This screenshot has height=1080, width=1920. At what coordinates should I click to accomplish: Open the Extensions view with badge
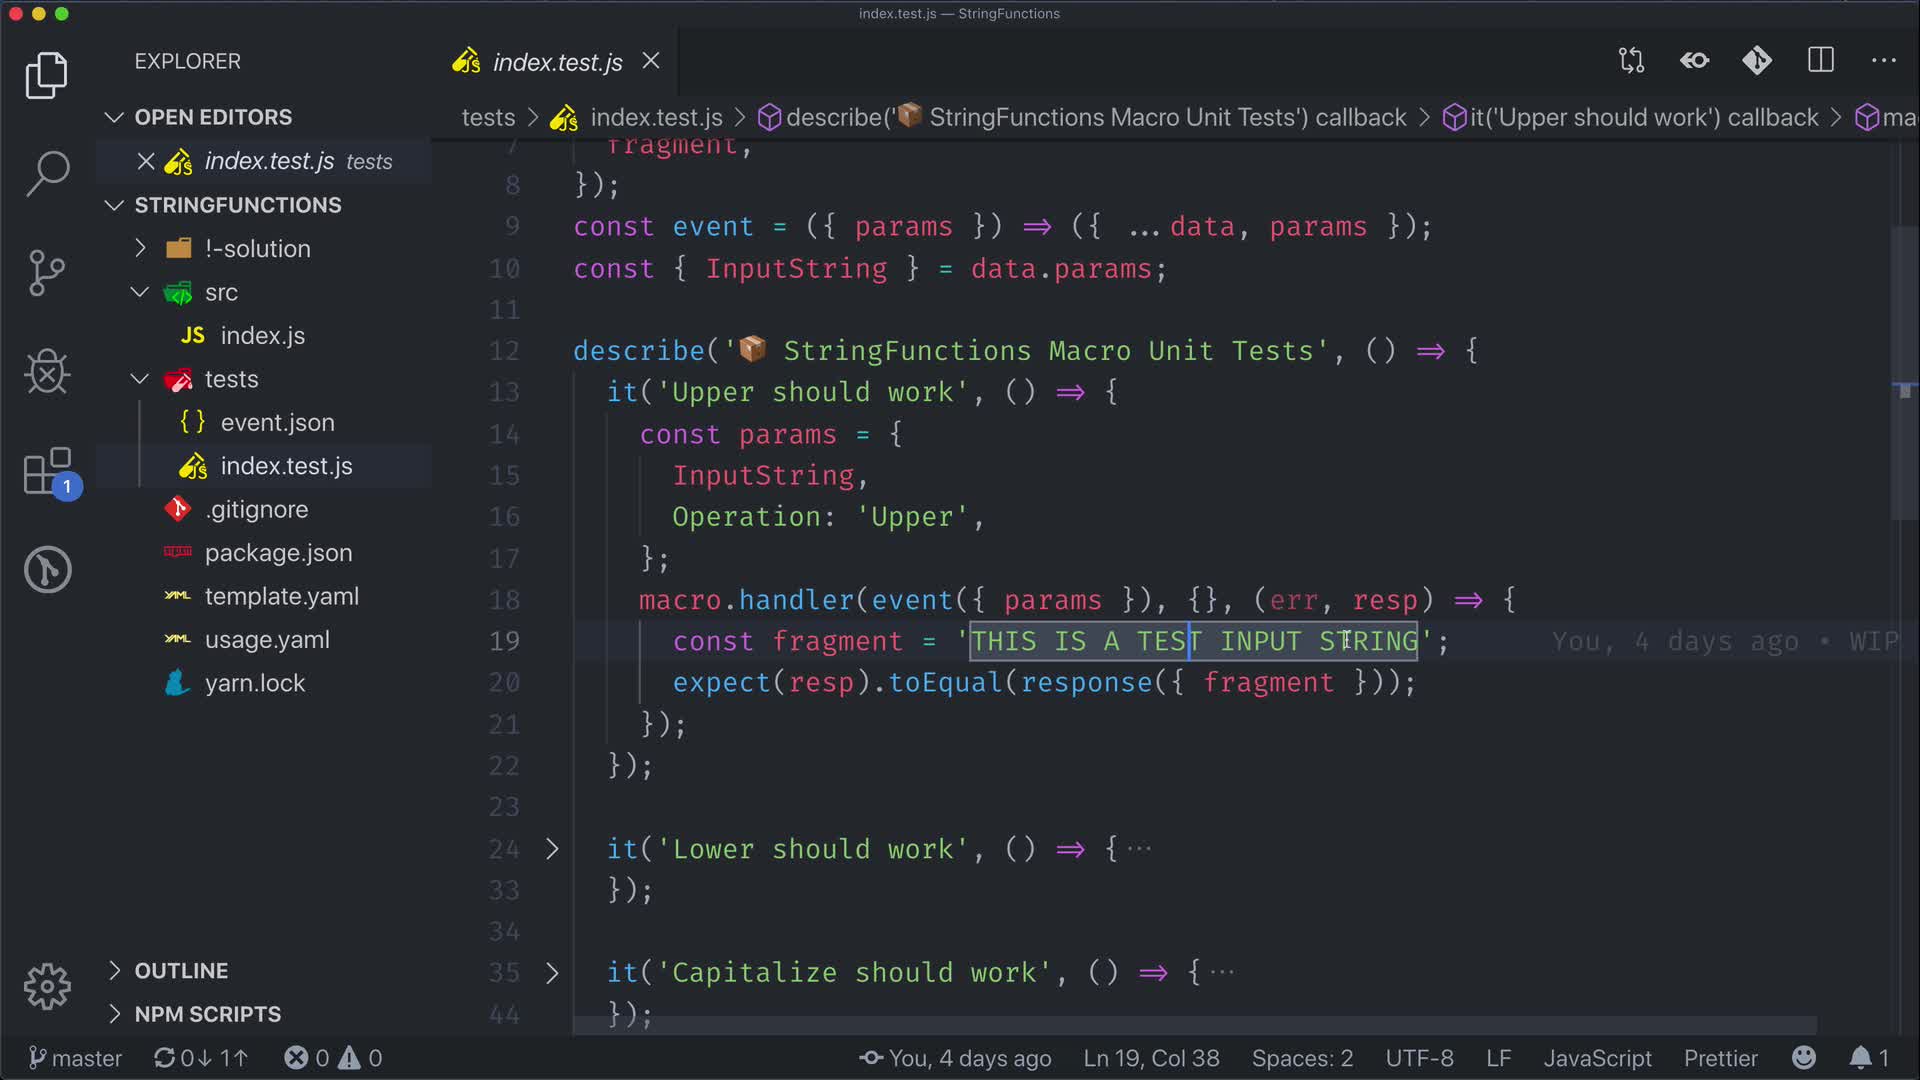pos(47,471)
